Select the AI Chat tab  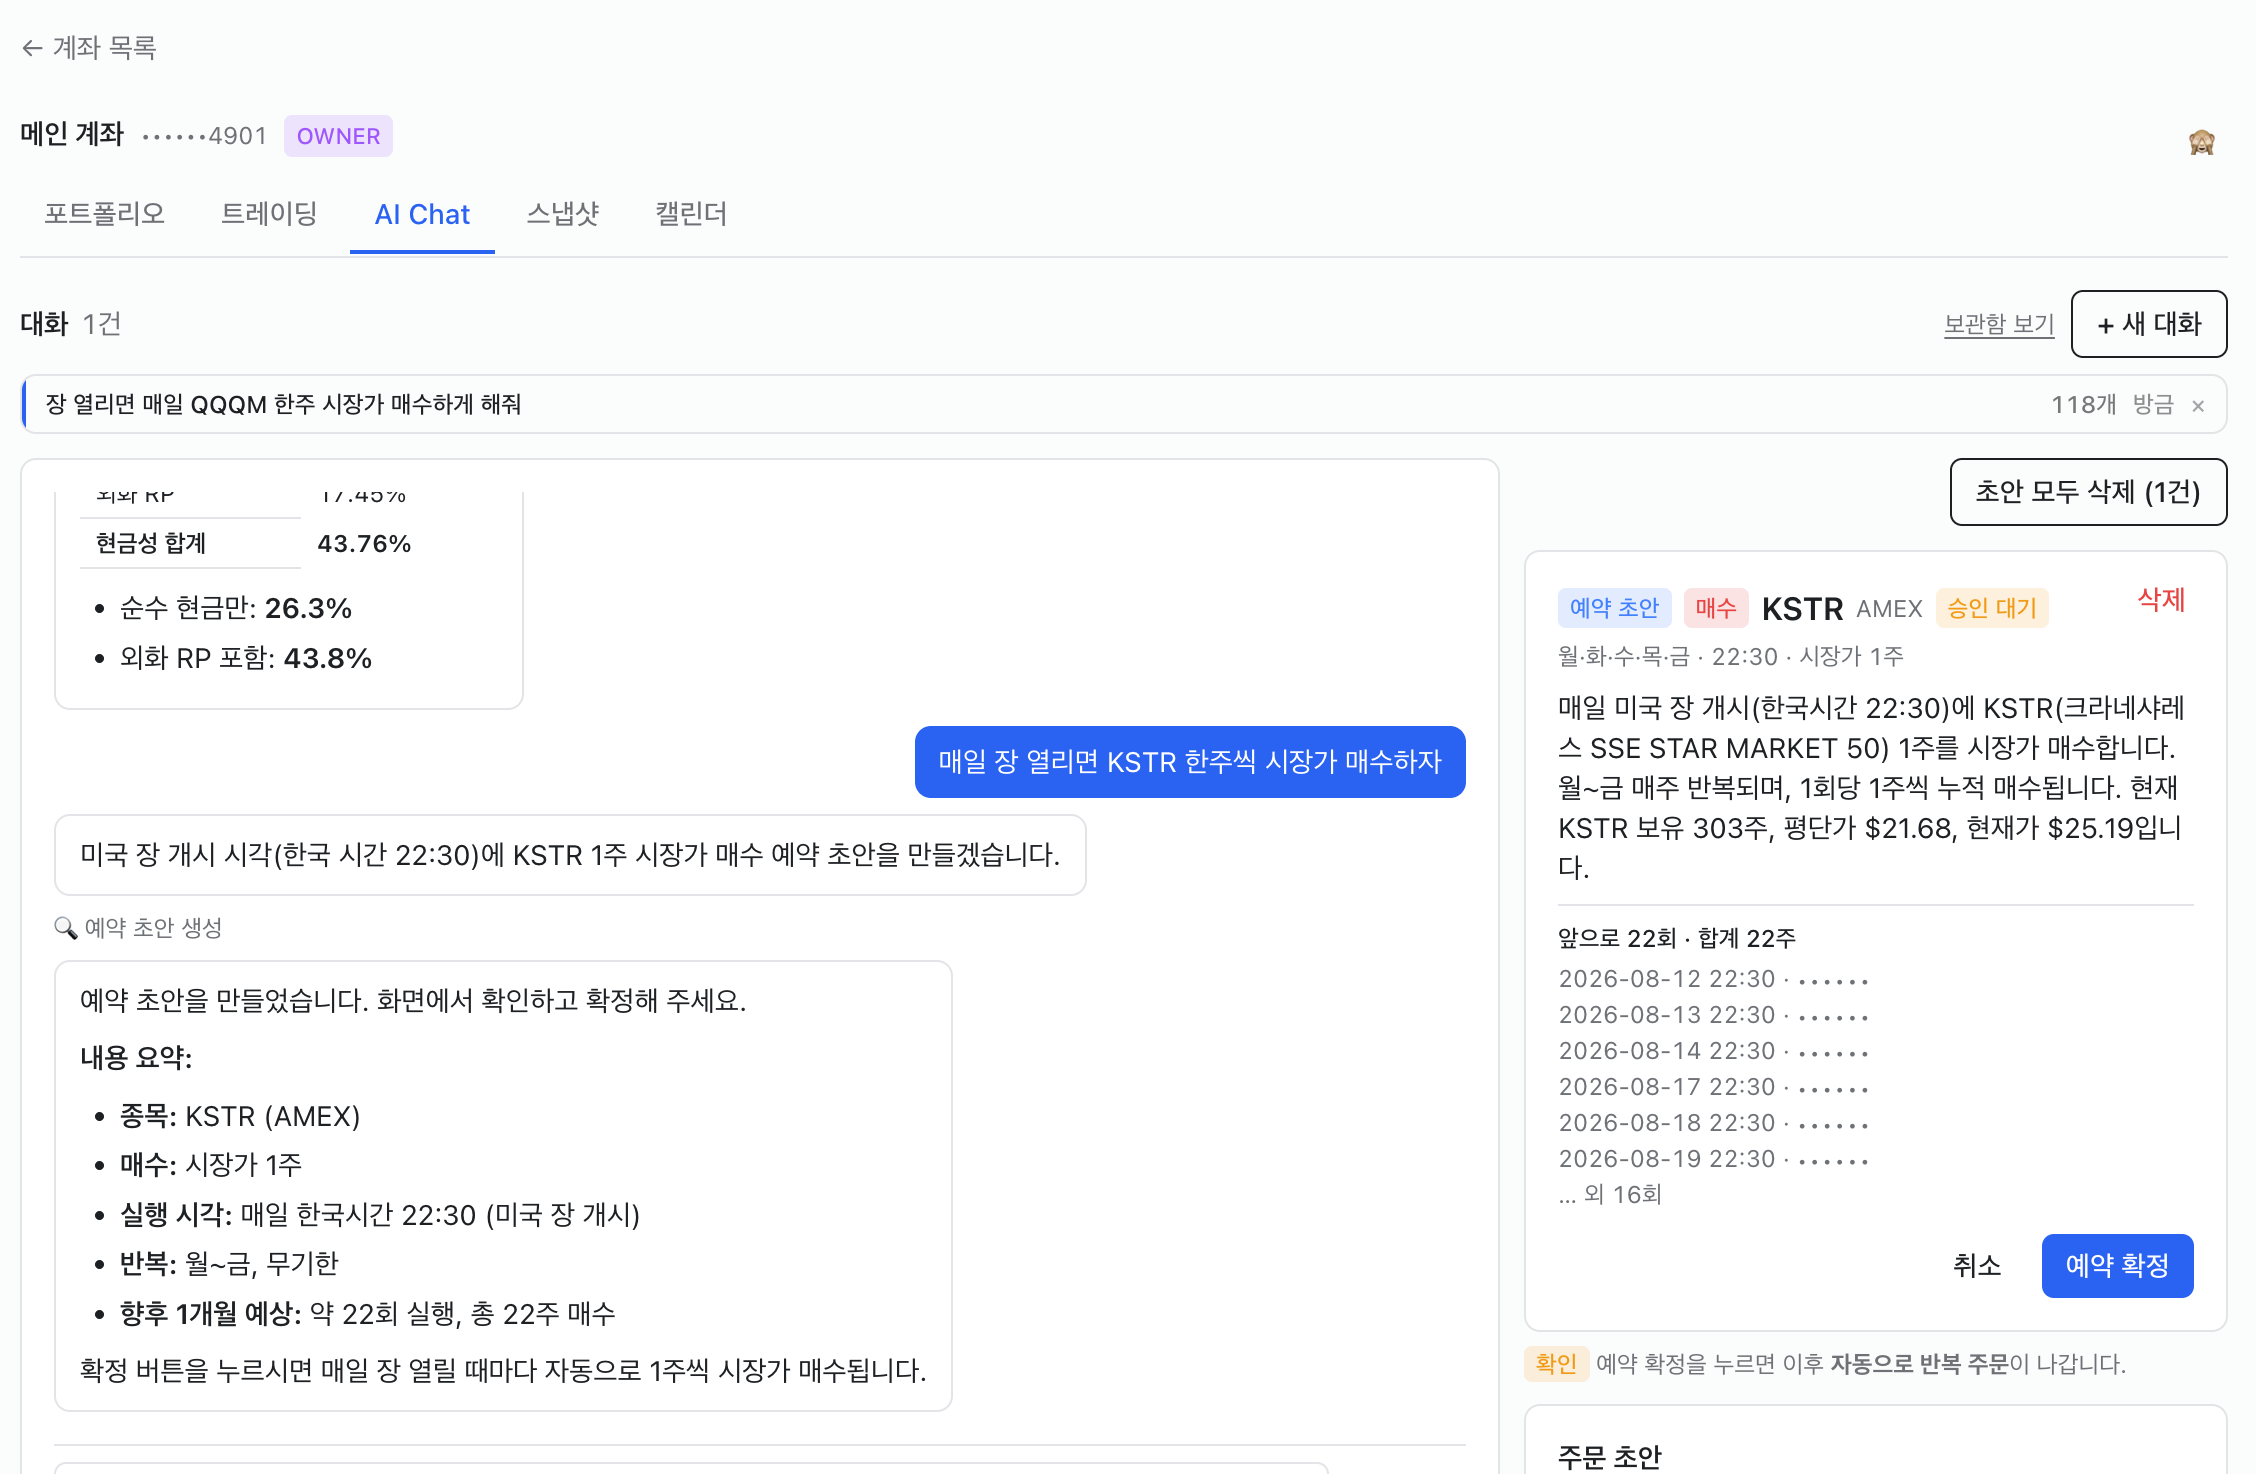422,215
